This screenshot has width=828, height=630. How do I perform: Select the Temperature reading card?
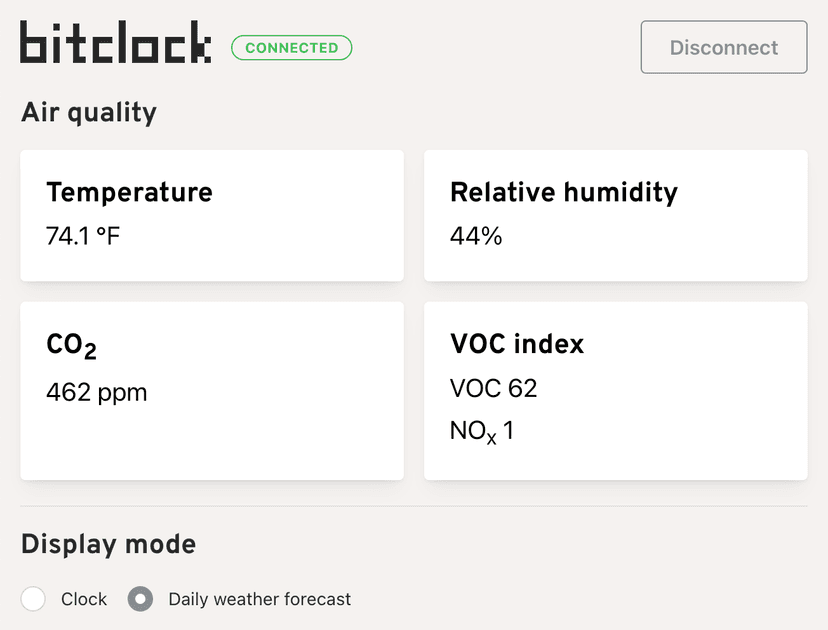tap(212, 215)
